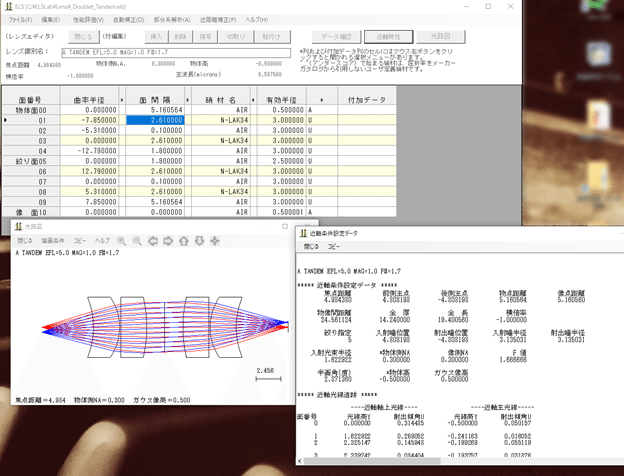The image size is (624, 476).
Task: Click the 近軸特性 button
Action: tap(388, 37)
